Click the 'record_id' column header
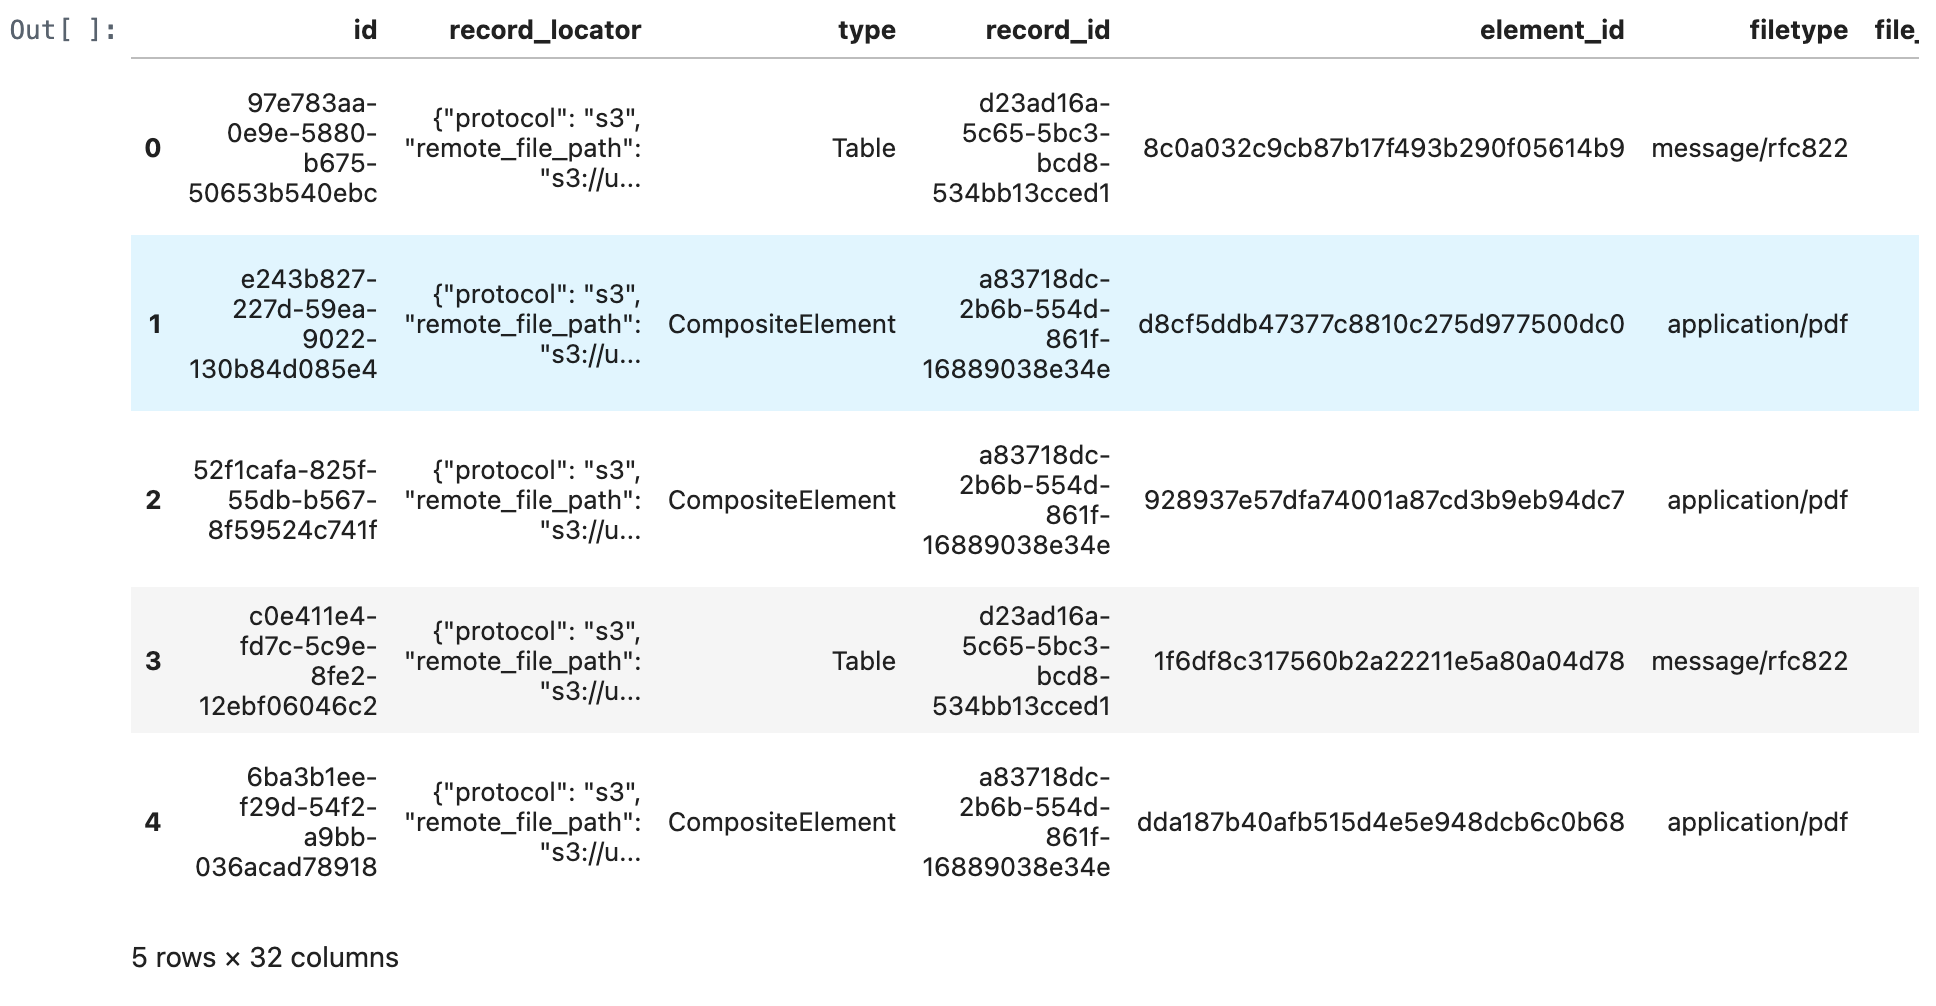 point(1047,30)
